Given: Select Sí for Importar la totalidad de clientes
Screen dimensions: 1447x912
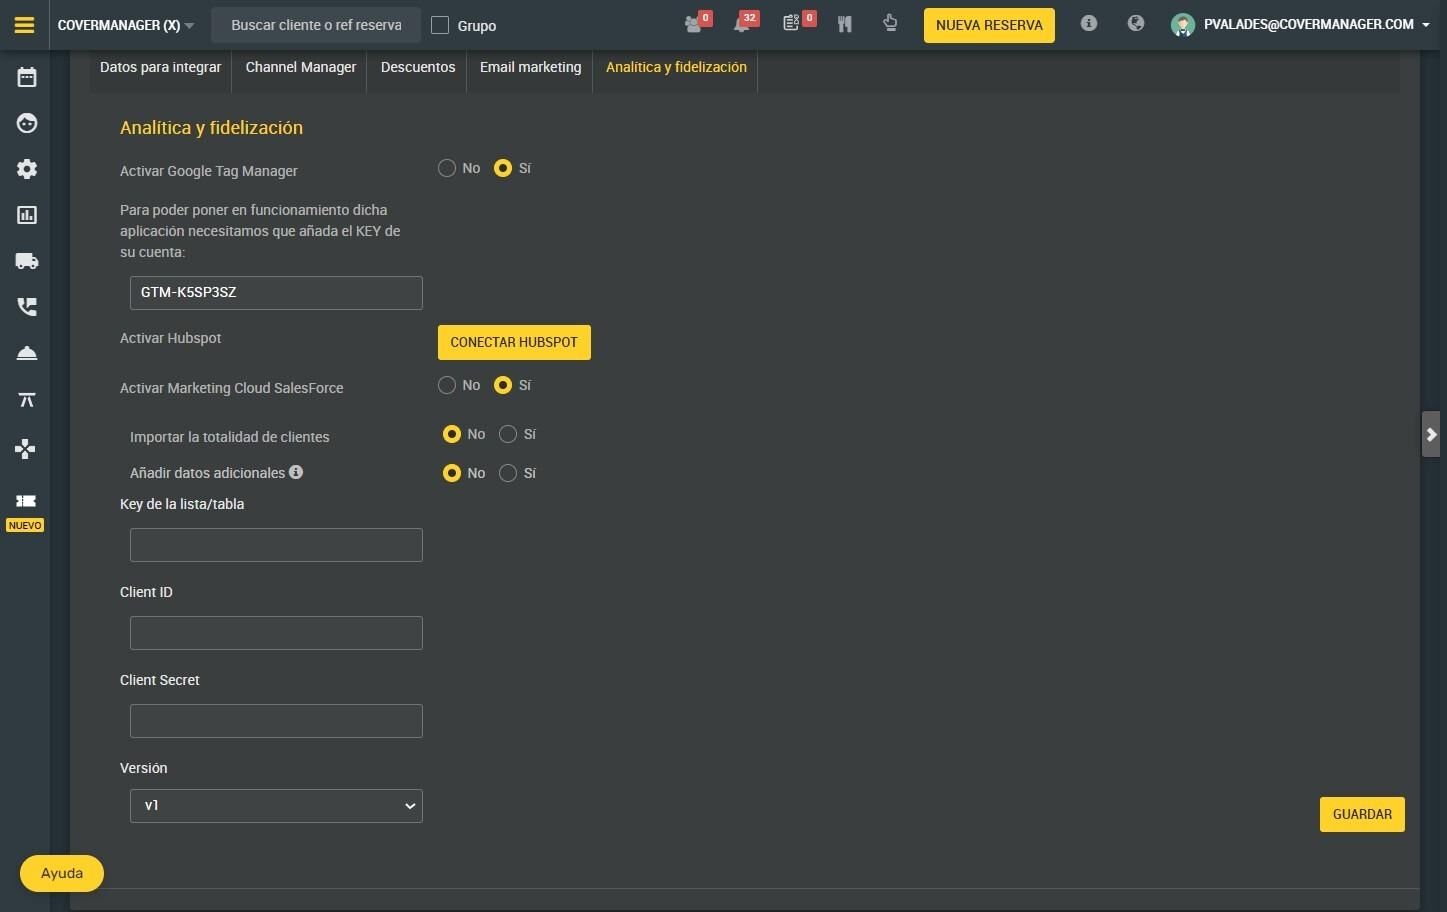Looking at the screenshot, I should 508,434.
